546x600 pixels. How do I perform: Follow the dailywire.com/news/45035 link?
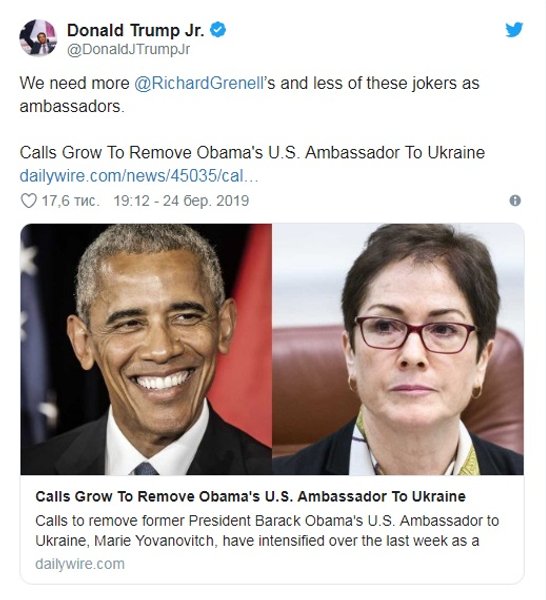pyautogui.click(x=139, y=176)
